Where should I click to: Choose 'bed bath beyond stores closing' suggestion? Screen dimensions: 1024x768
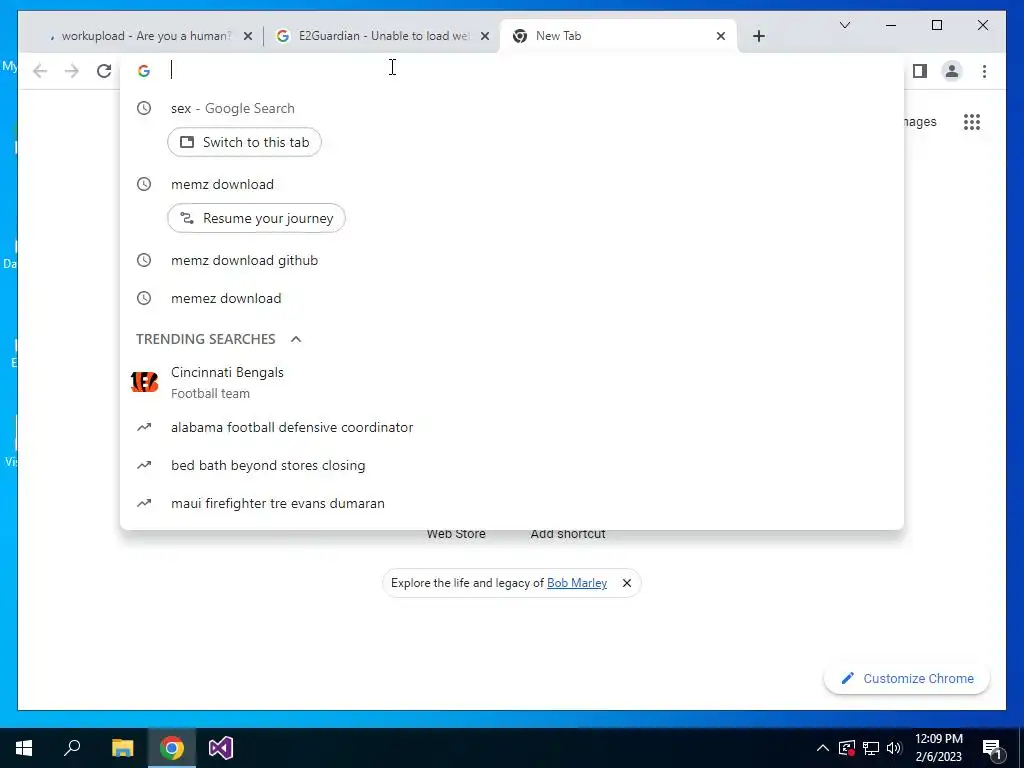click(x=512, y=466)
